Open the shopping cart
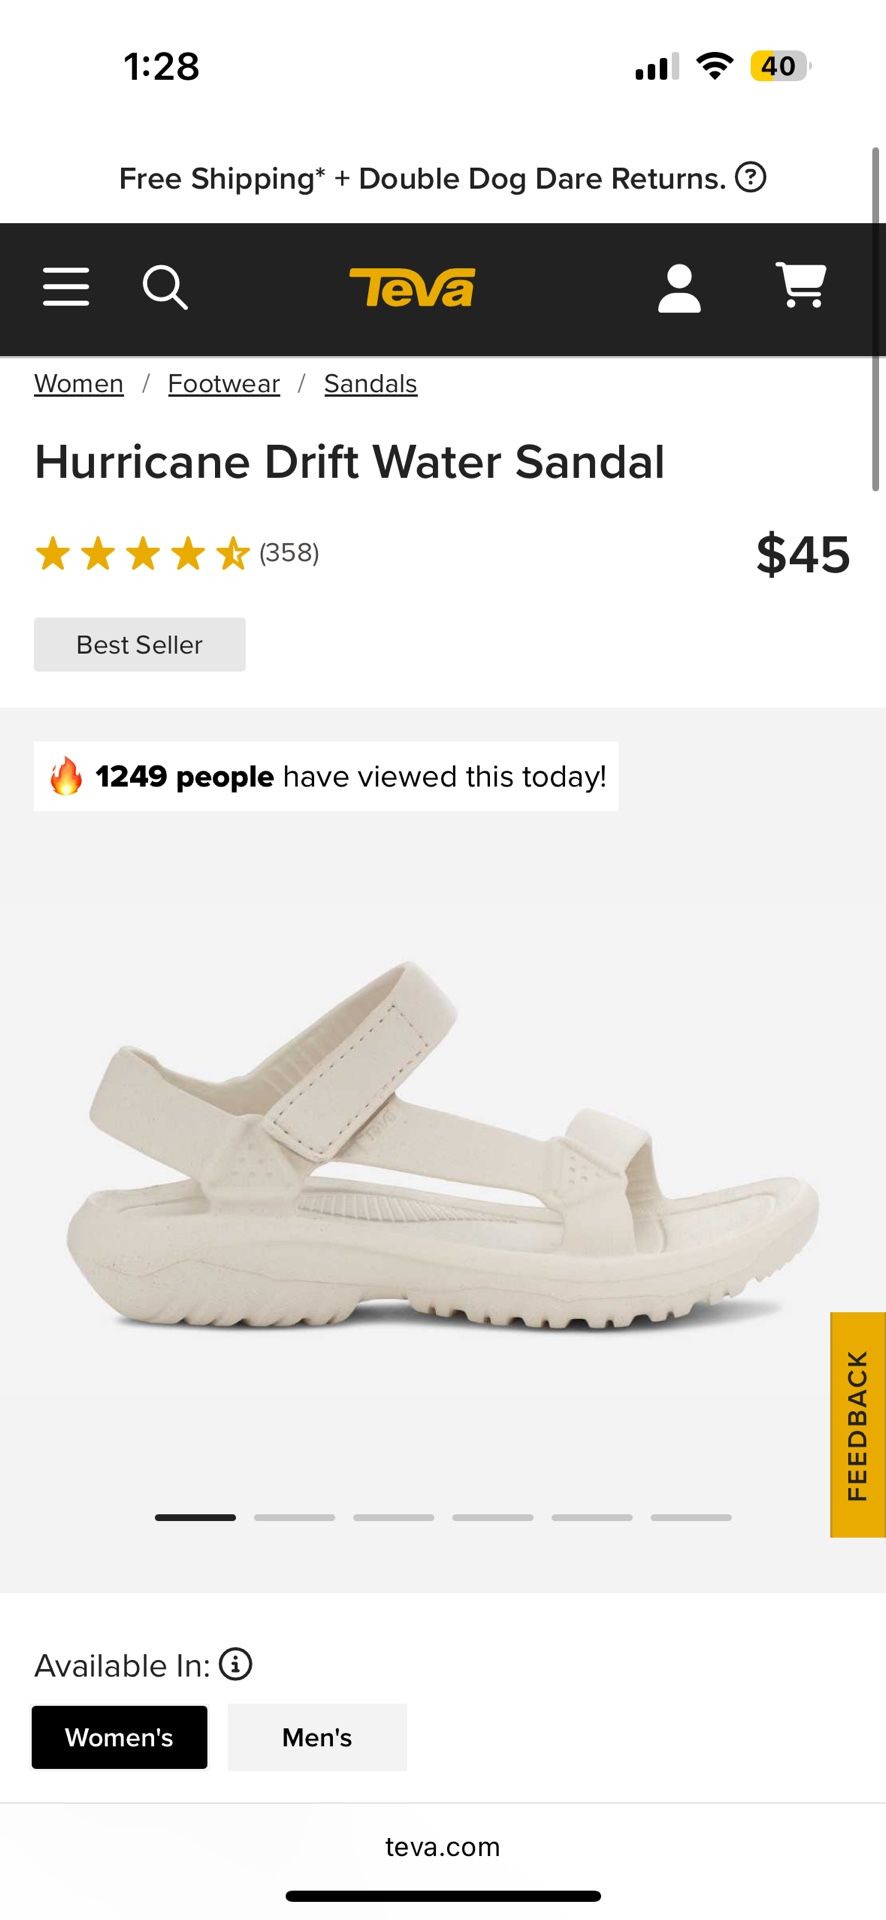Screen dimensions: 886x1920 (x=800, y=288)
